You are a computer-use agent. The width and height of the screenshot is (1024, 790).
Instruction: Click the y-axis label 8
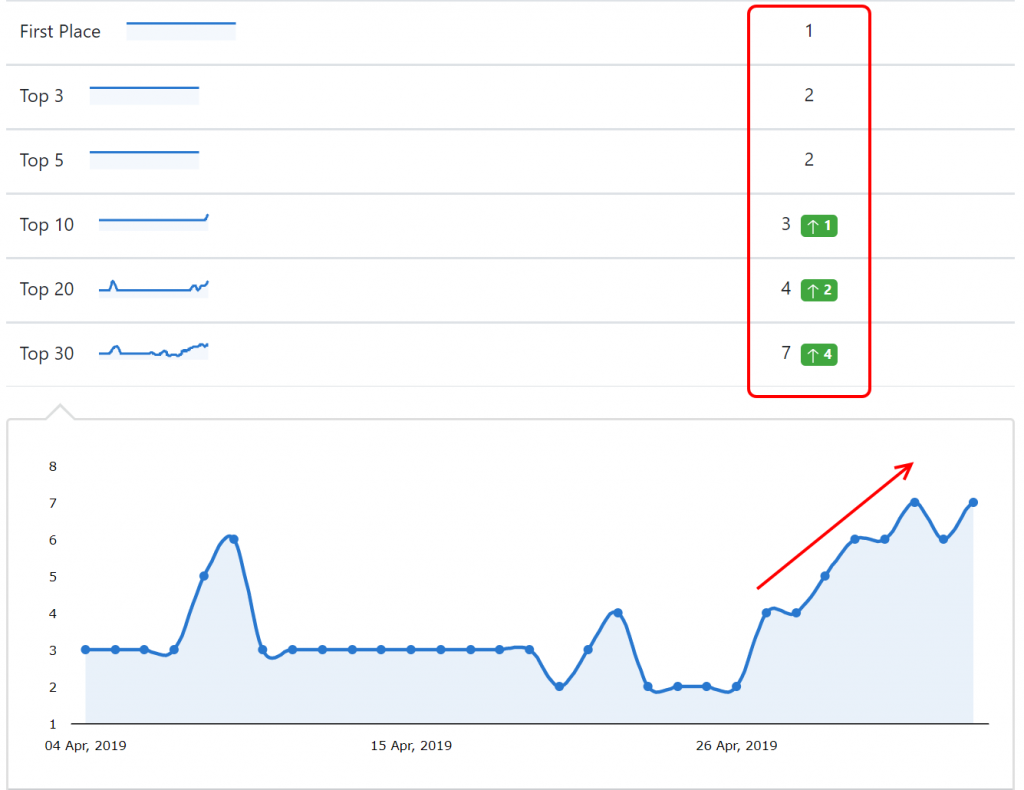point(53,466)
